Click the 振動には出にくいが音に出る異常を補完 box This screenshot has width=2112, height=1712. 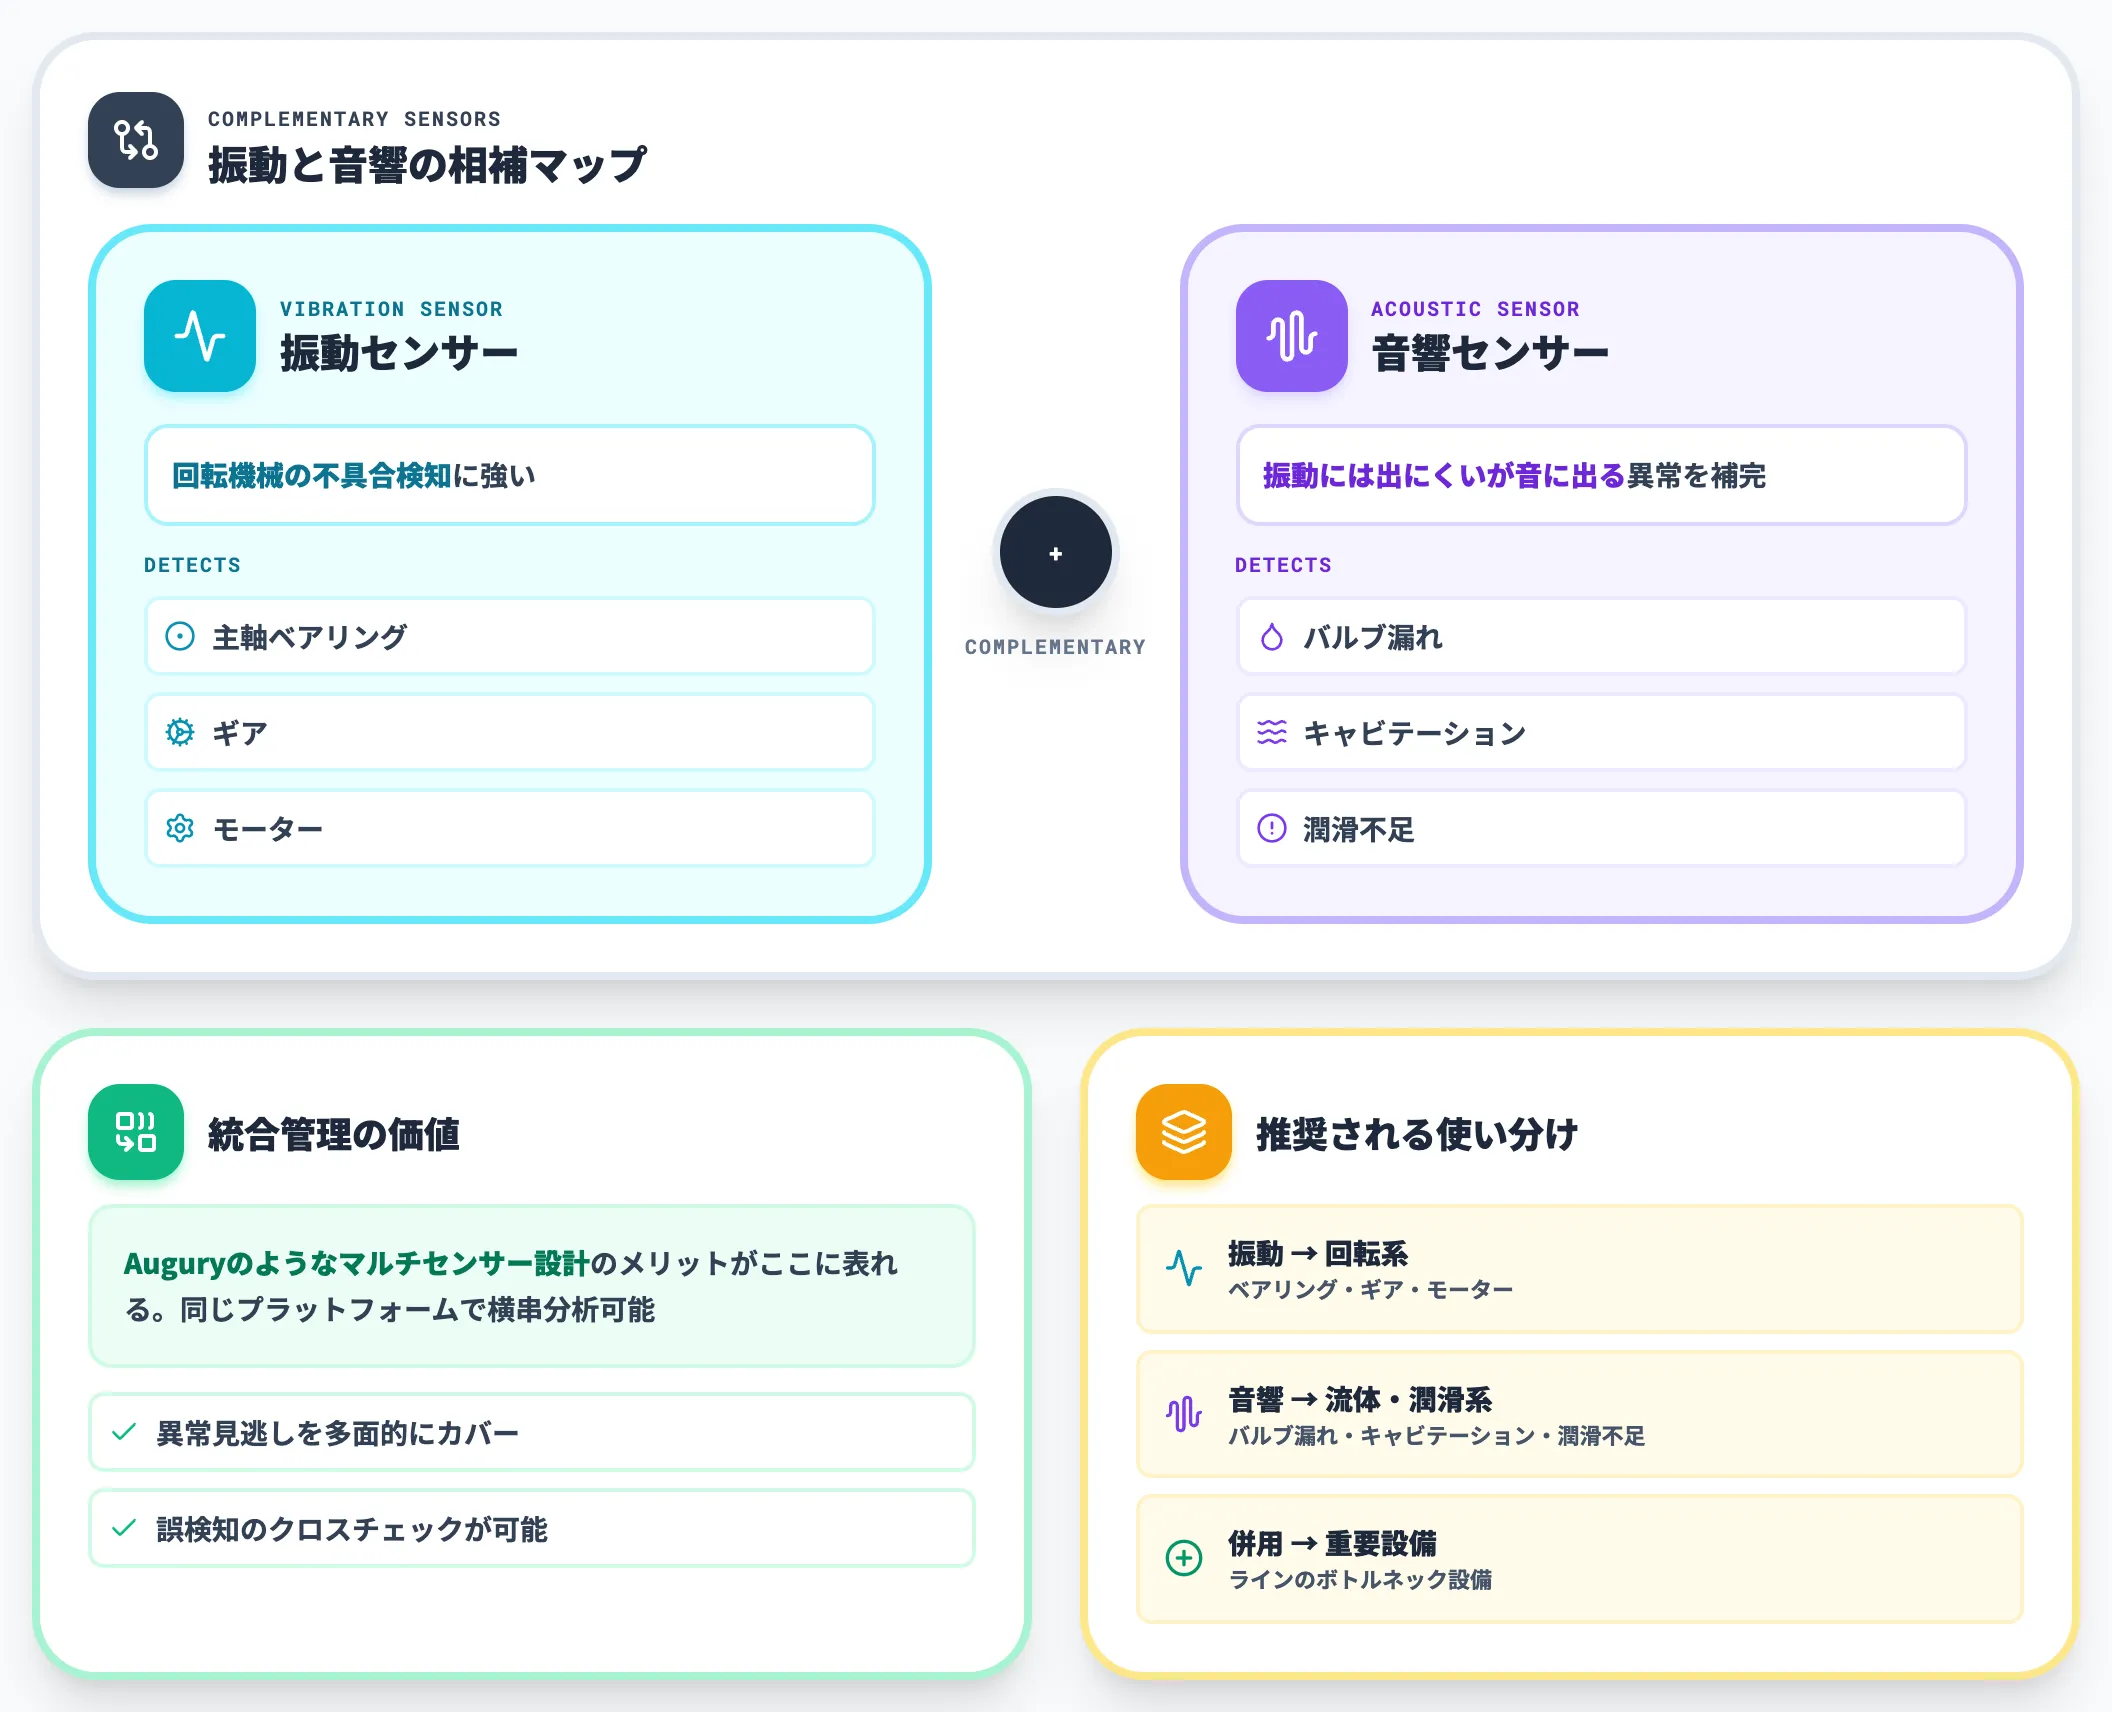[1602, 475]
